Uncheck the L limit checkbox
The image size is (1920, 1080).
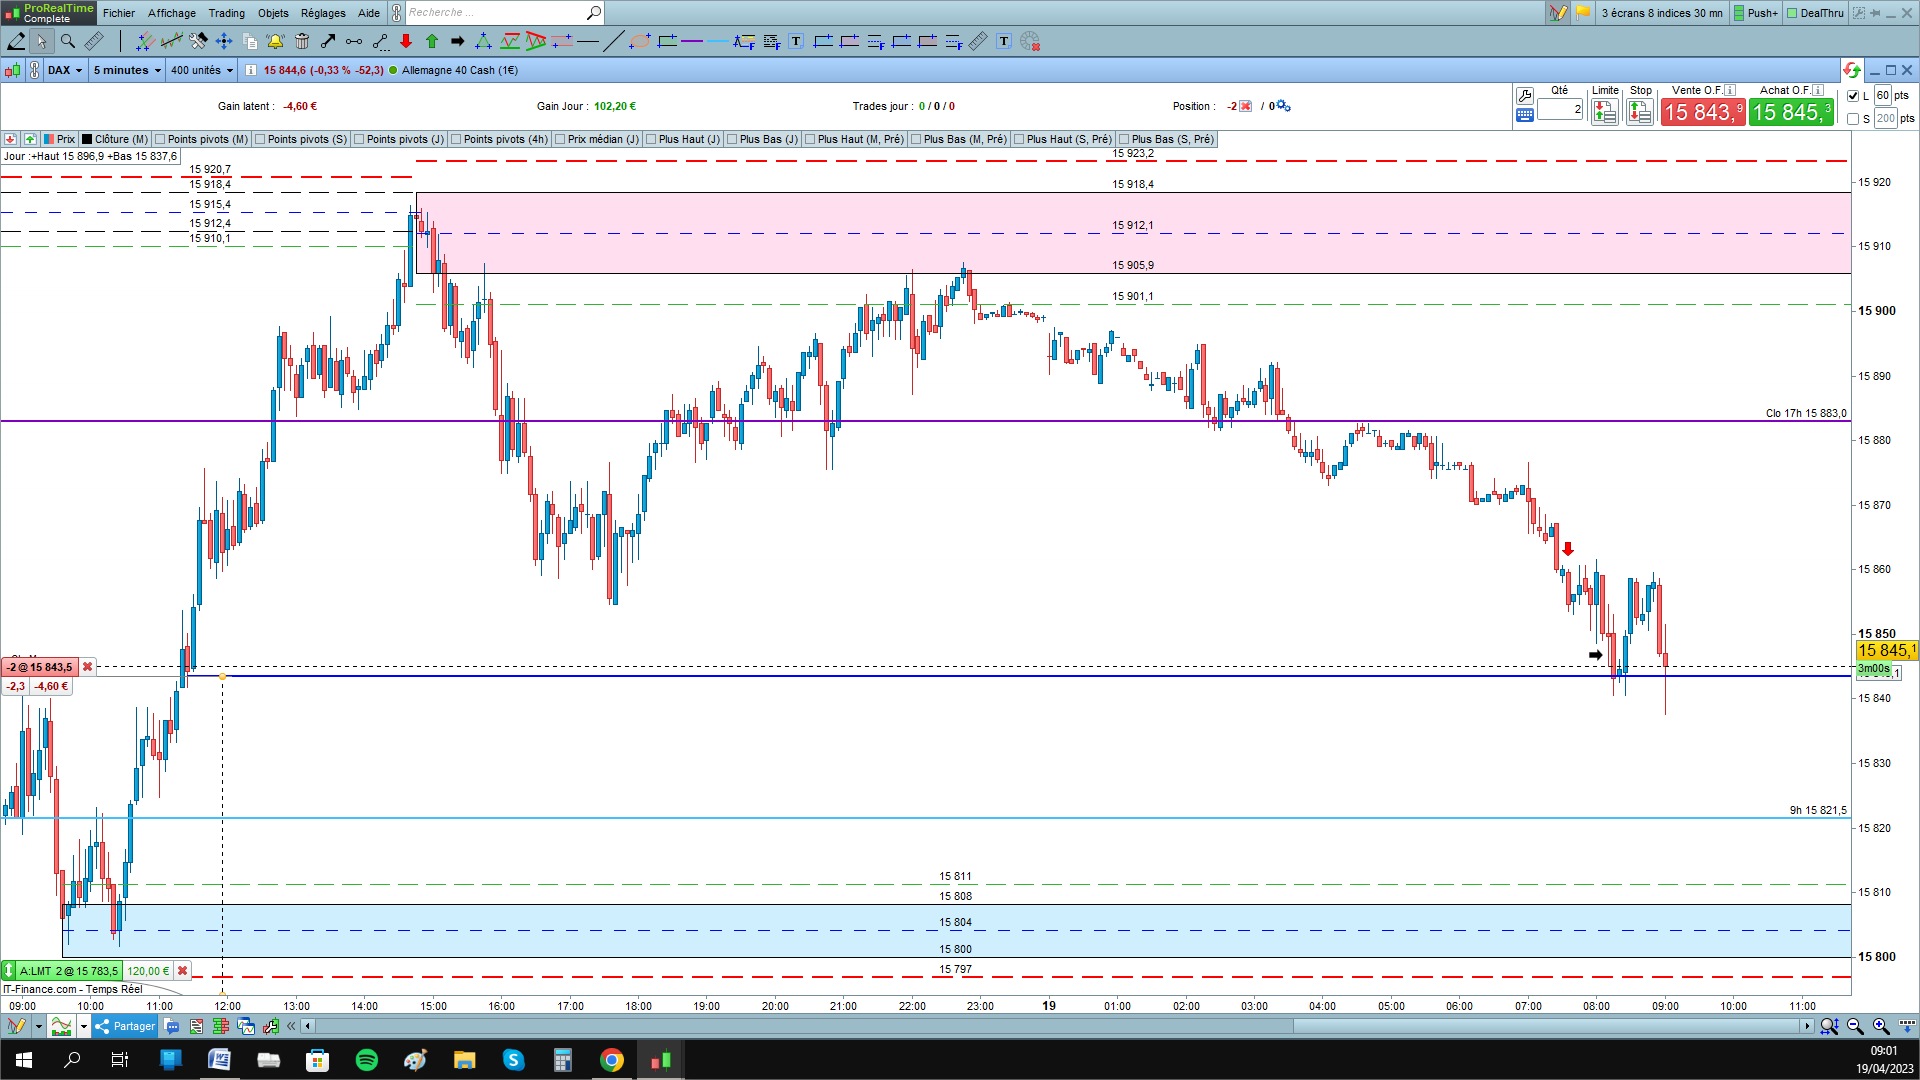[1853, 96]
